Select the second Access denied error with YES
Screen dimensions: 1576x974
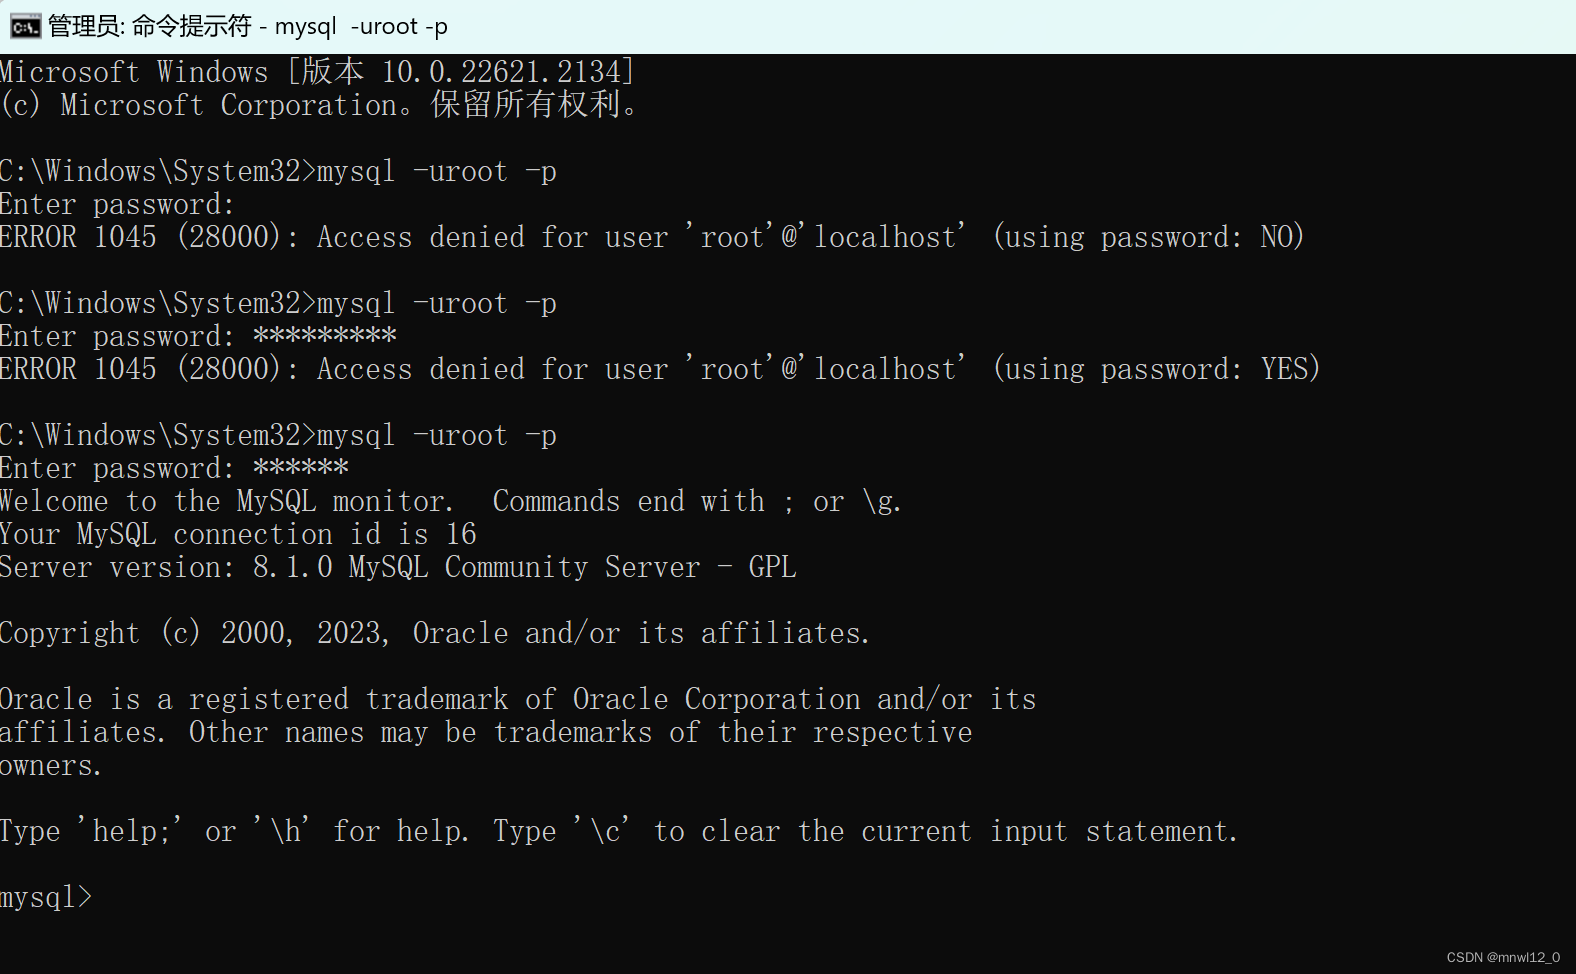[x=660, y=368]
